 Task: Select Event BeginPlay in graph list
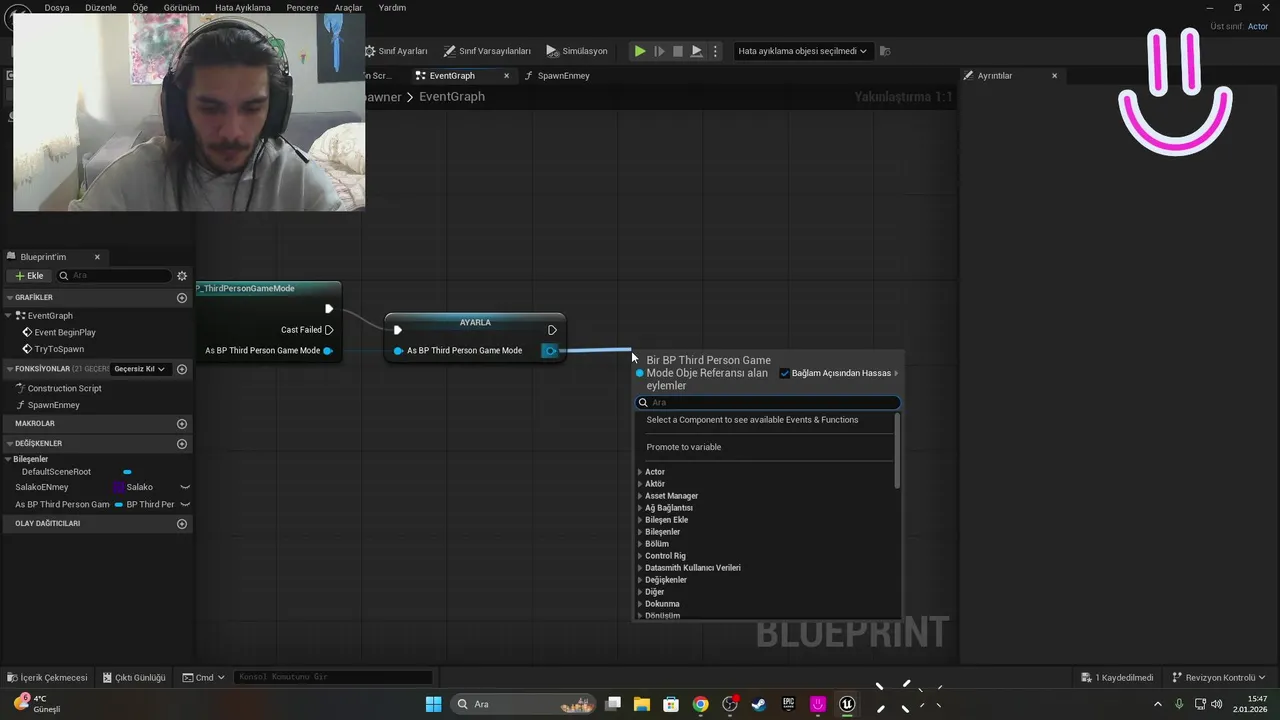pyautogui.click(x=65, y=332)
